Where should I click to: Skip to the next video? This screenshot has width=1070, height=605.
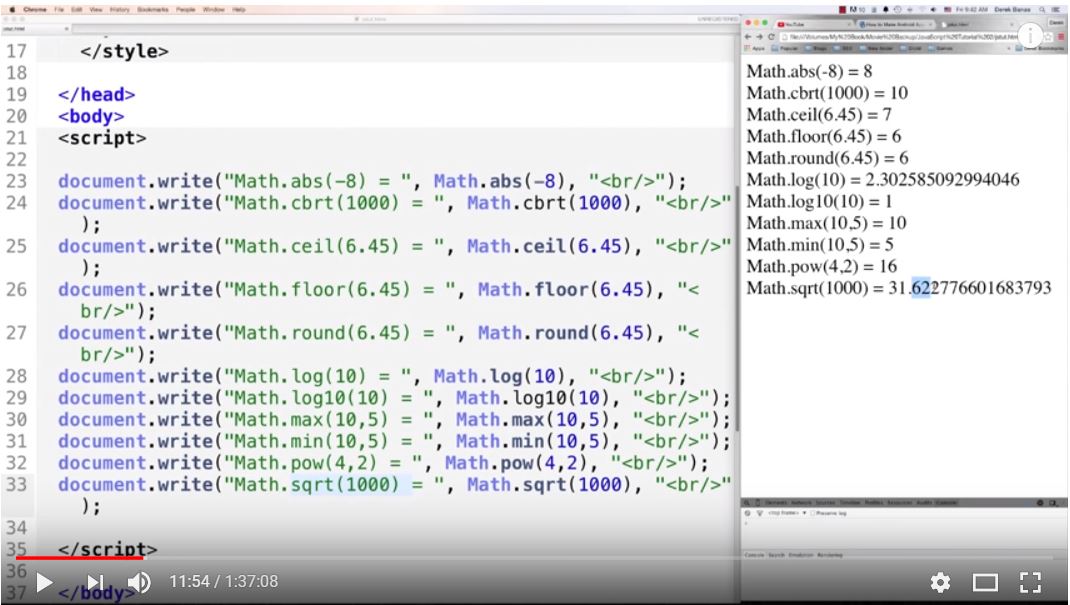95,582
